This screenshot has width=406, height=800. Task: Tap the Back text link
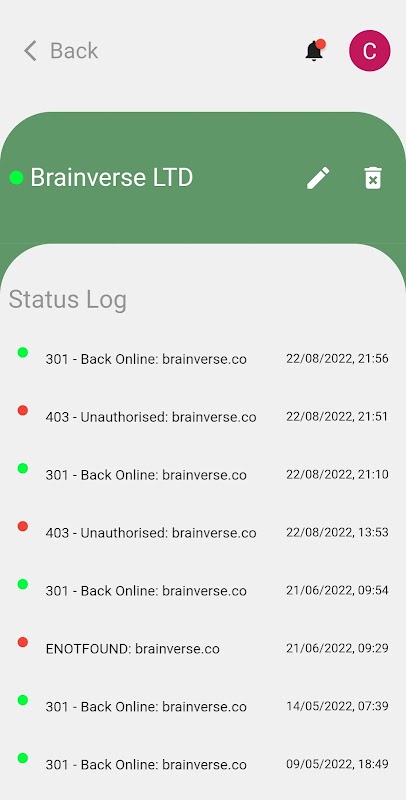tap(74, 51)
